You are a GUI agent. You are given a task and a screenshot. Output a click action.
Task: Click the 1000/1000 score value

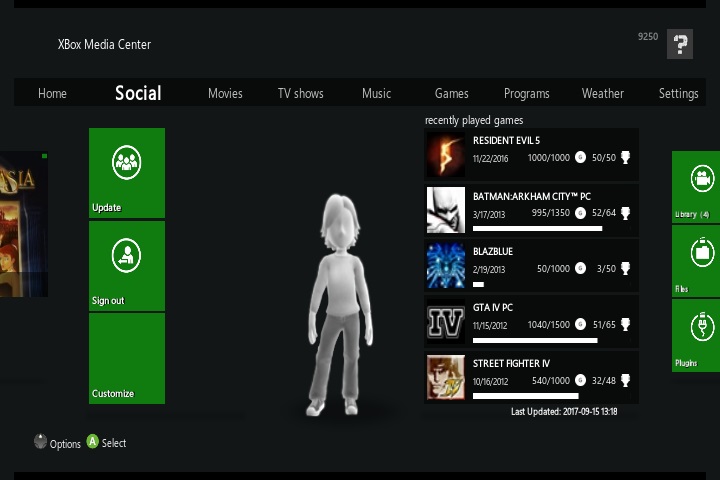[549, 158]
